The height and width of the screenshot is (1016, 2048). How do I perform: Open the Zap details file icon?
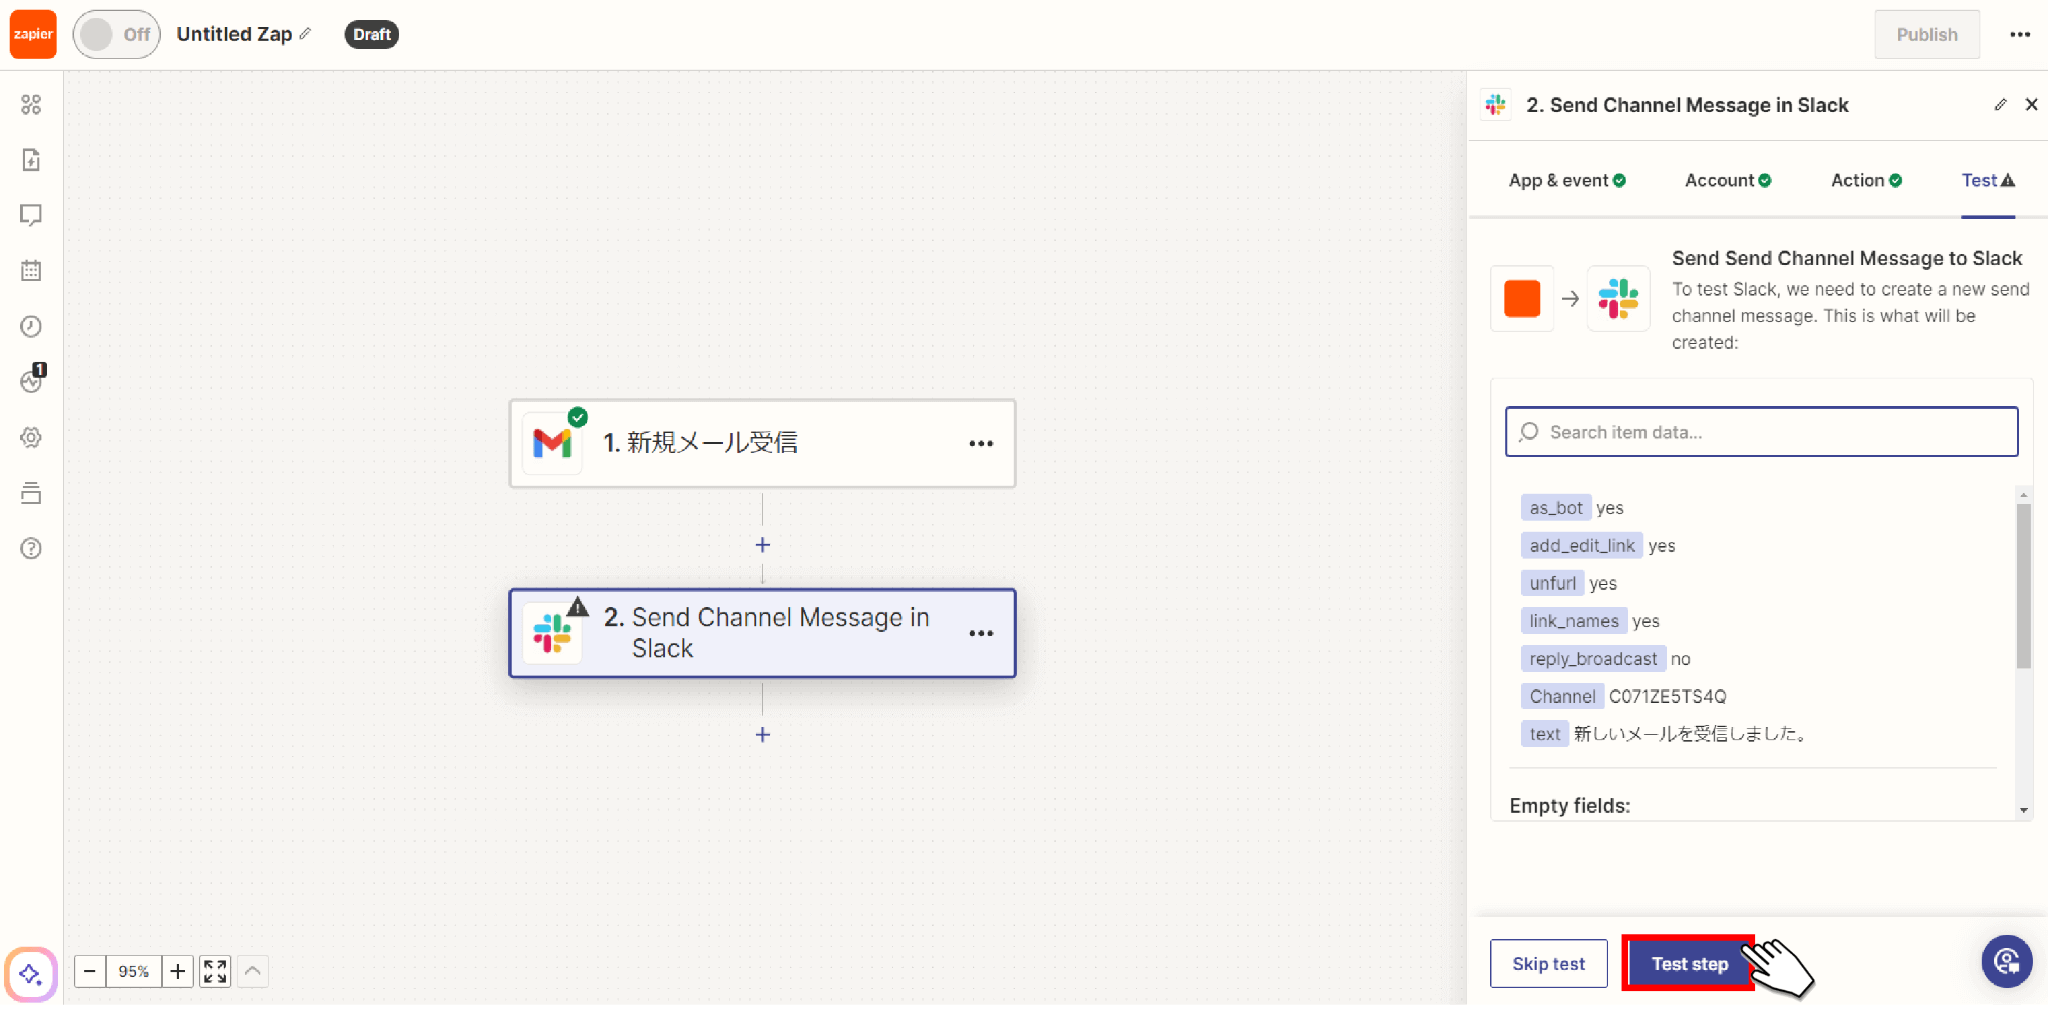[x=31, y=160]
